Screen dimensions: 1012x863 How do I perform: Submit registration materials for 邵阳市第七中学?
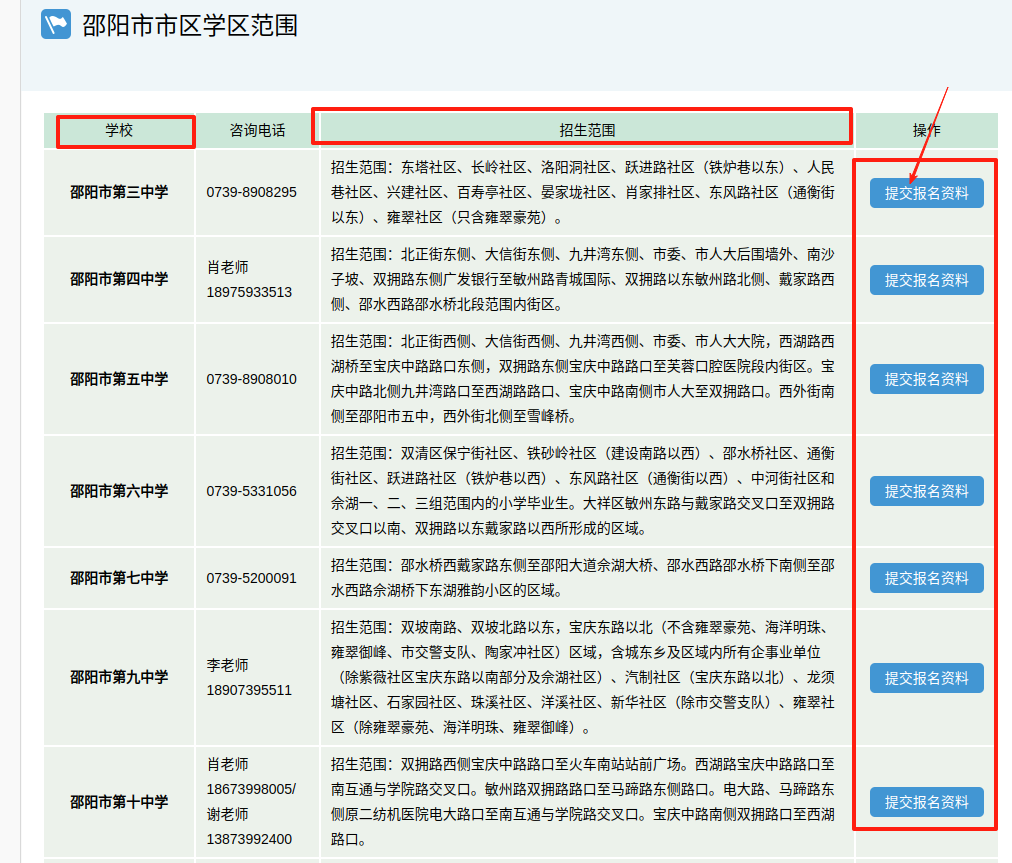pos(926,578)
